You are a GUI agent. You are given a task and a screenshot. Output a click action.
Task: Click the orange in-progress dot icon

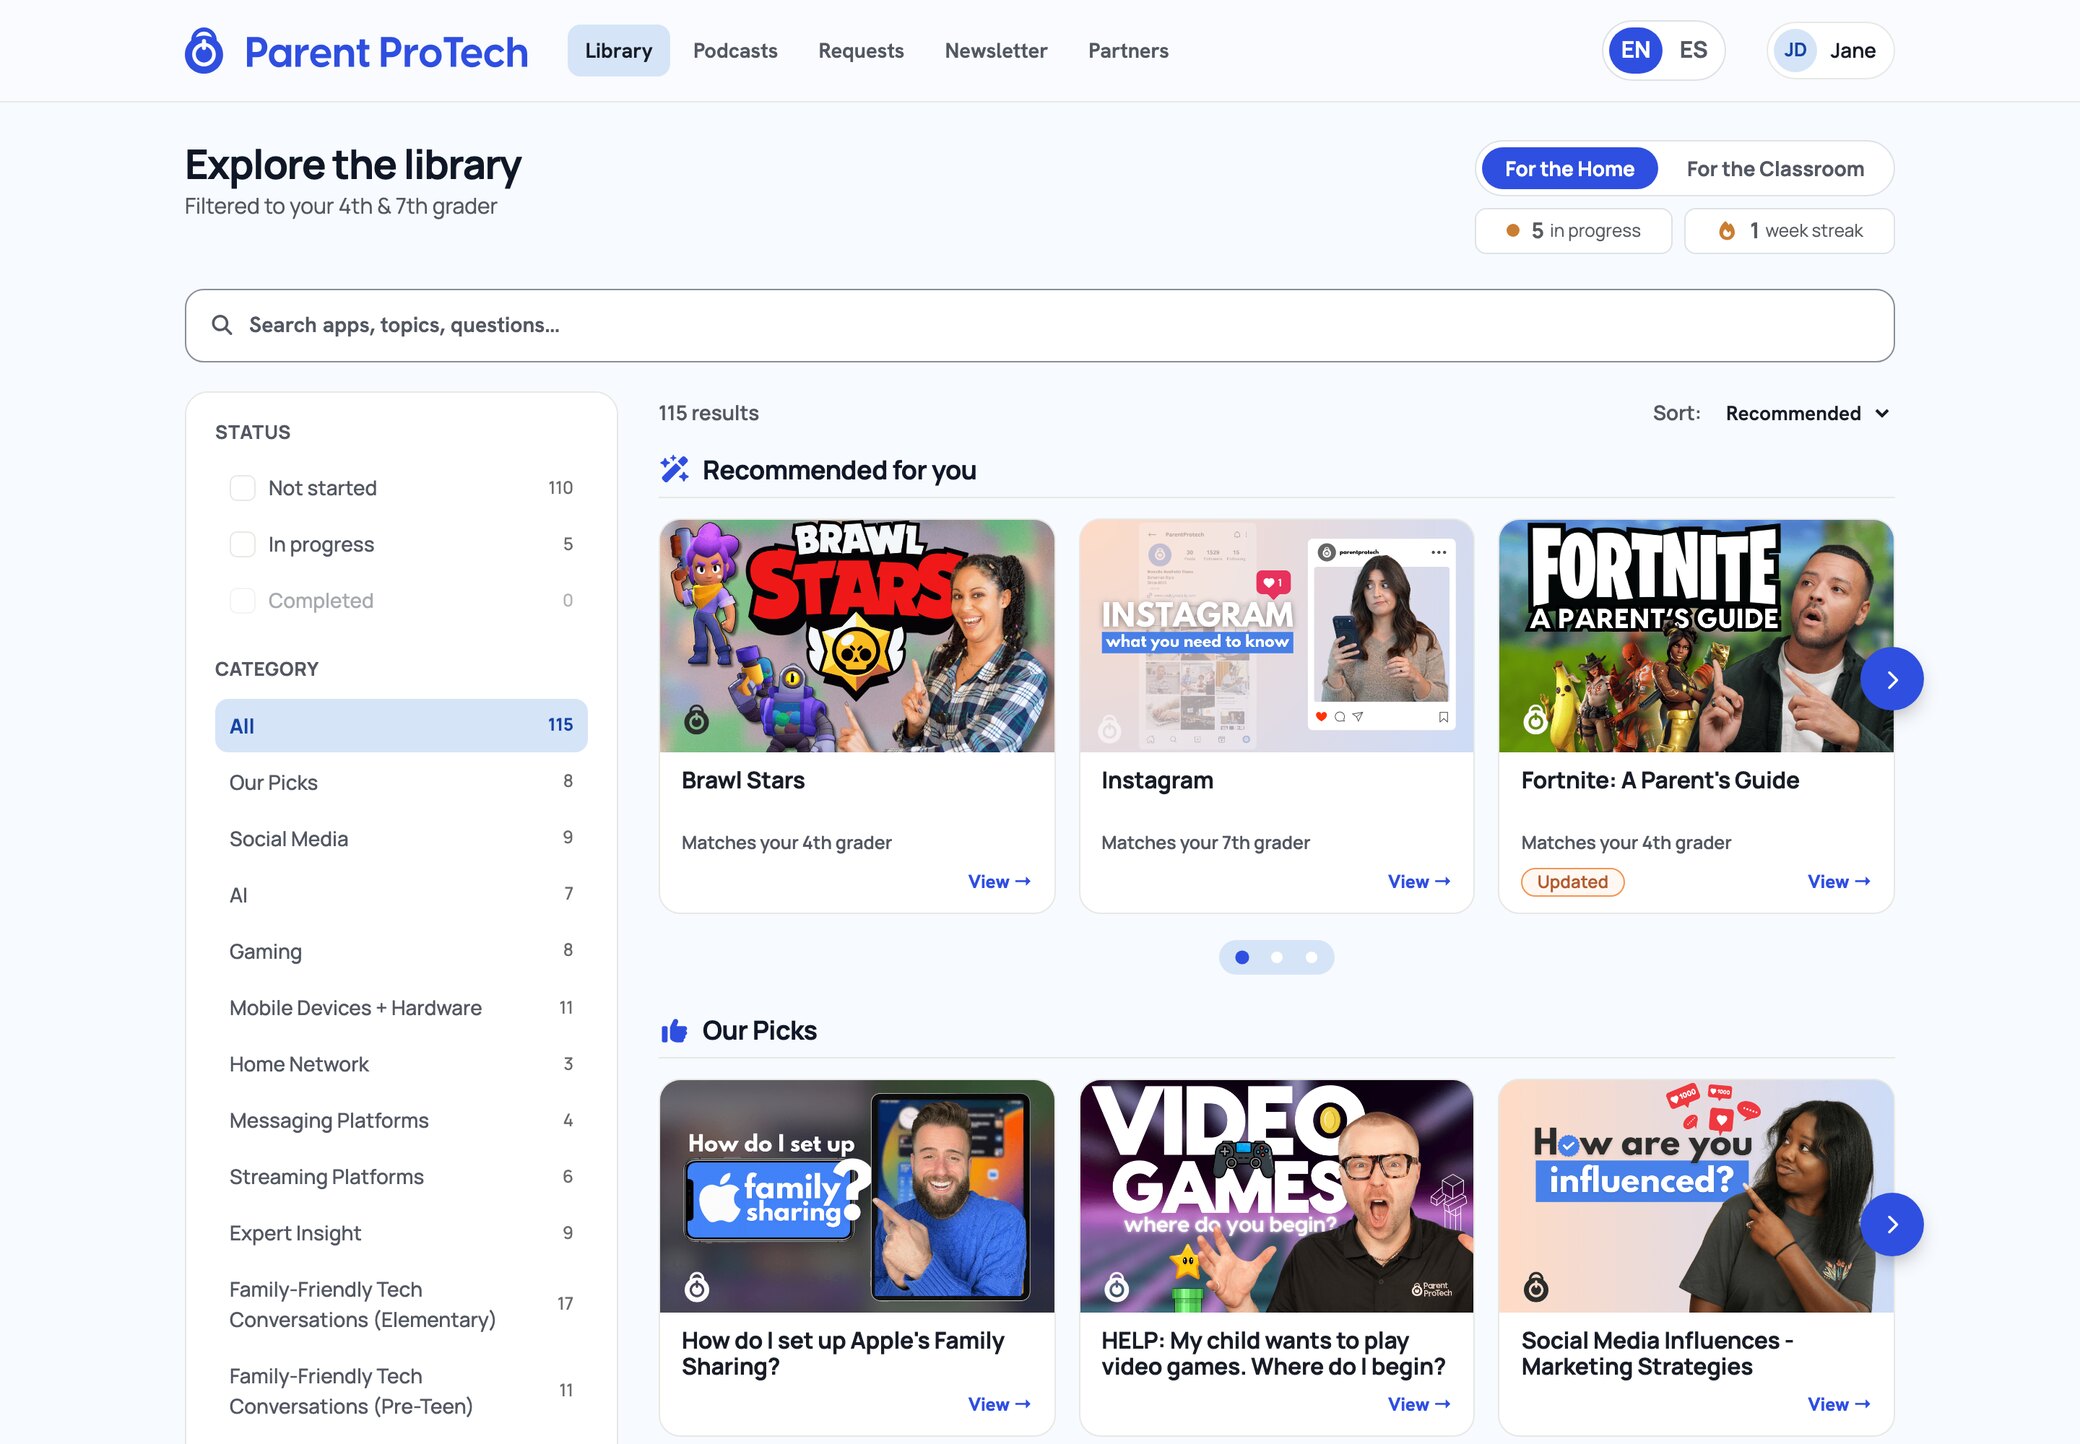click(x=1513, y=231)
